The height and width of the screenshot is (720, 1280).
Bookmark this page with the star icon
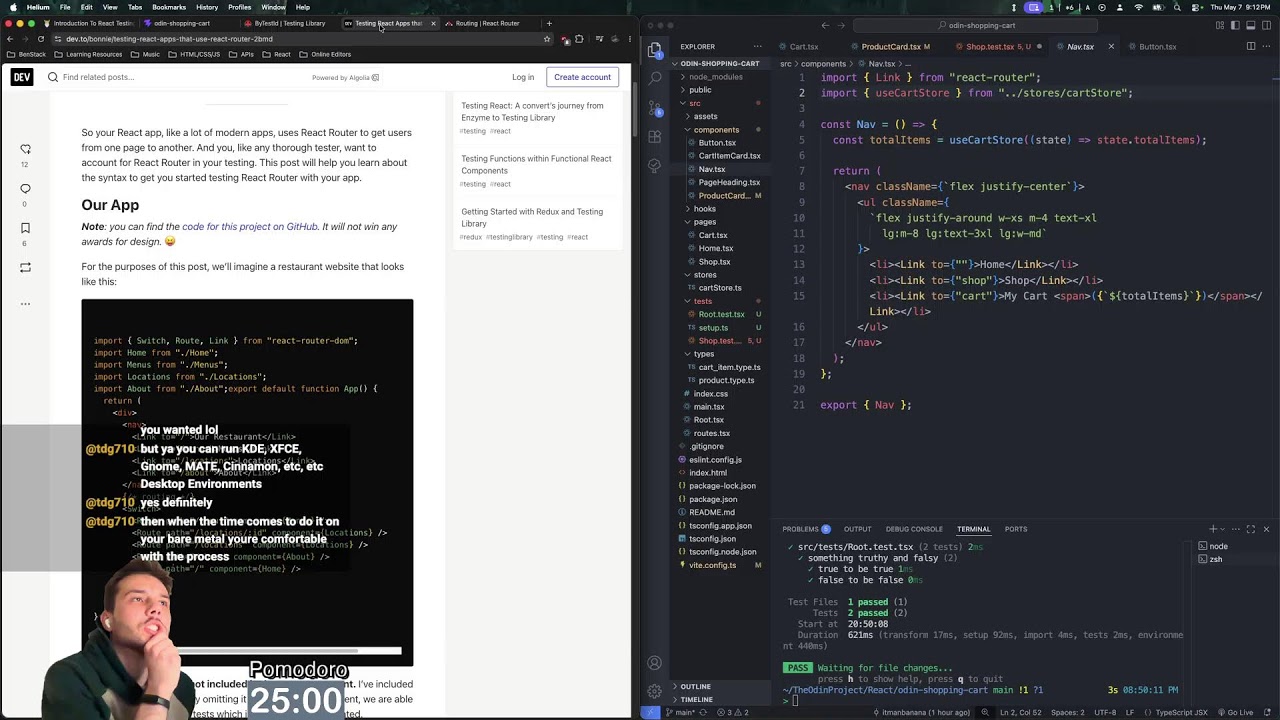tap(547, 39)
